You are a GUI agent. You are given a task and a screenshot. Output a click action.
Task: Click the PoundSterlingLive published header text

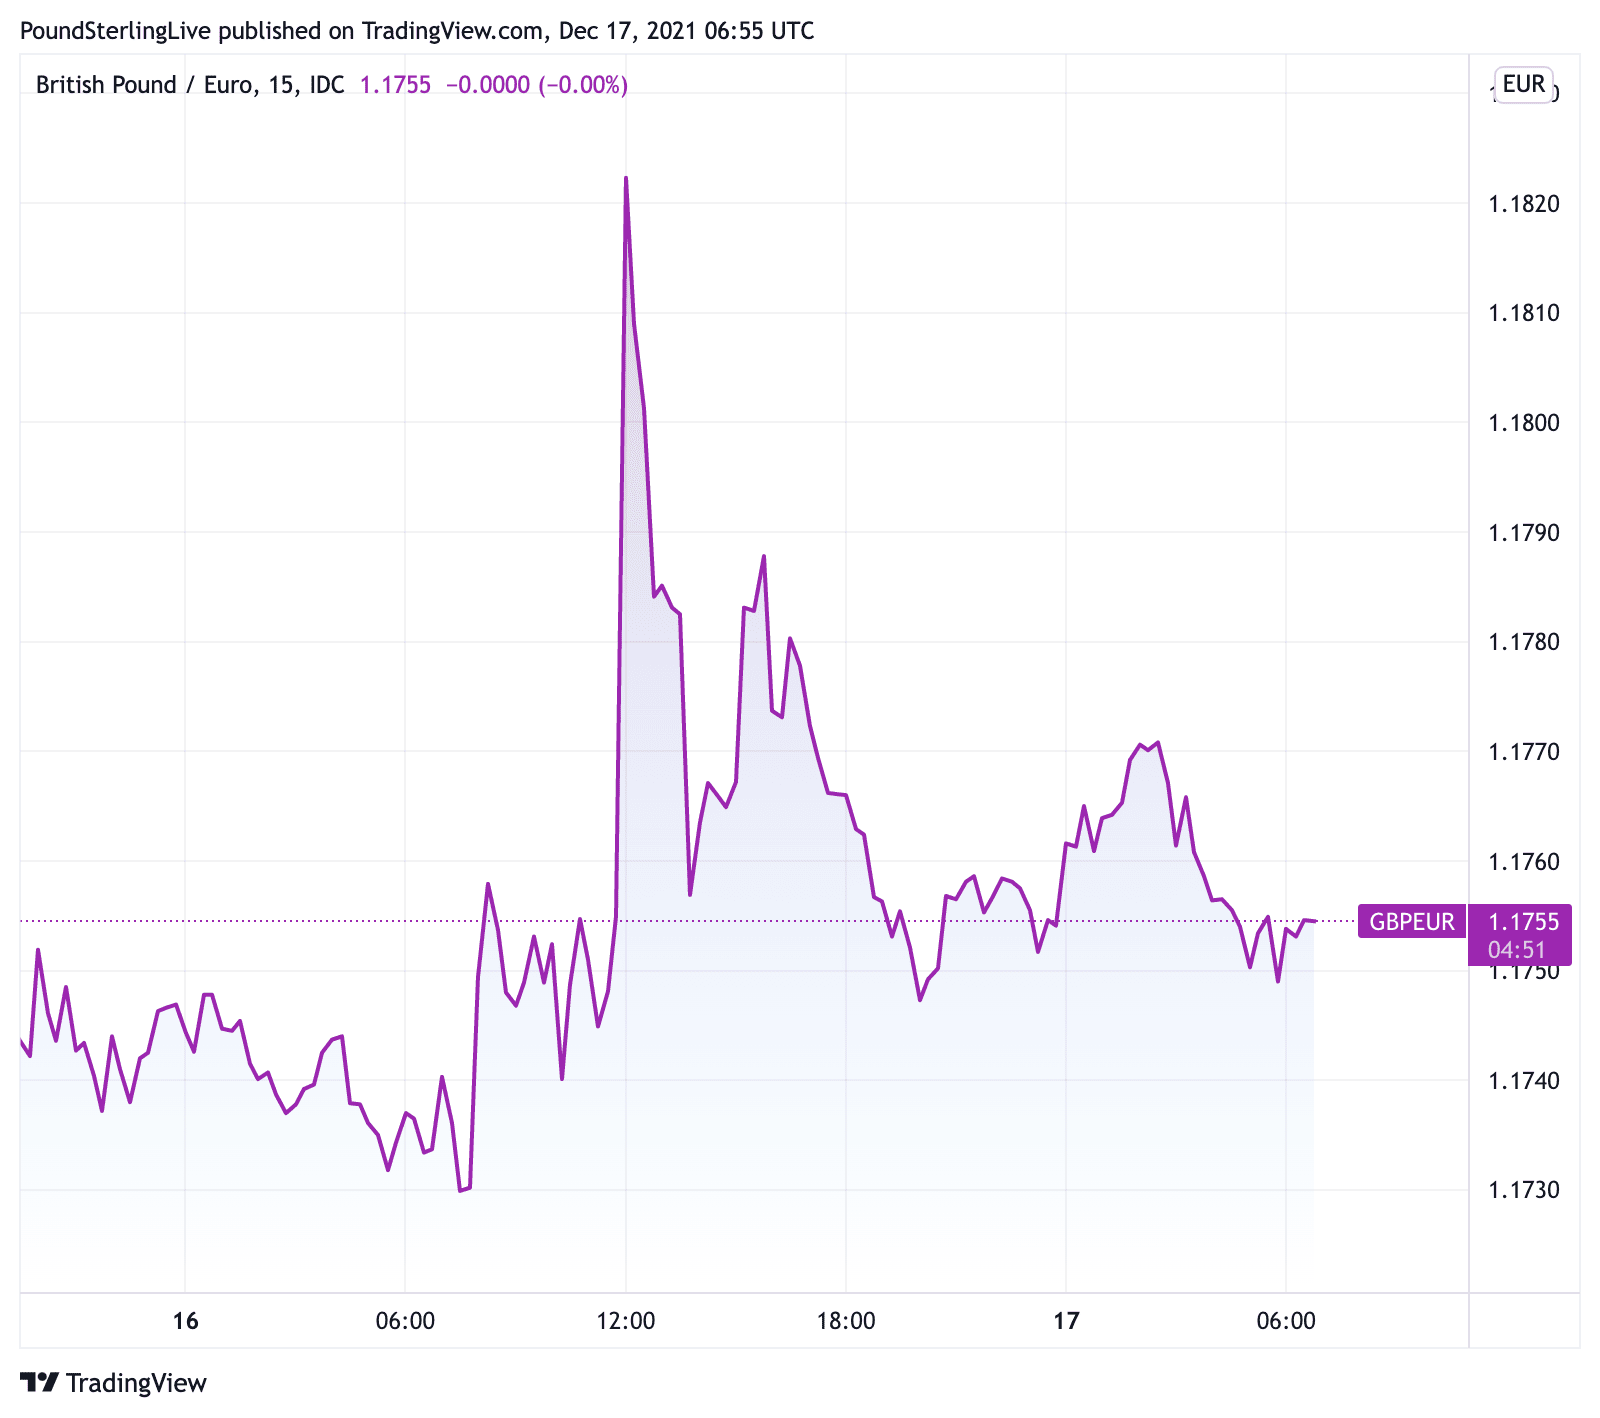tap(417, 31)
